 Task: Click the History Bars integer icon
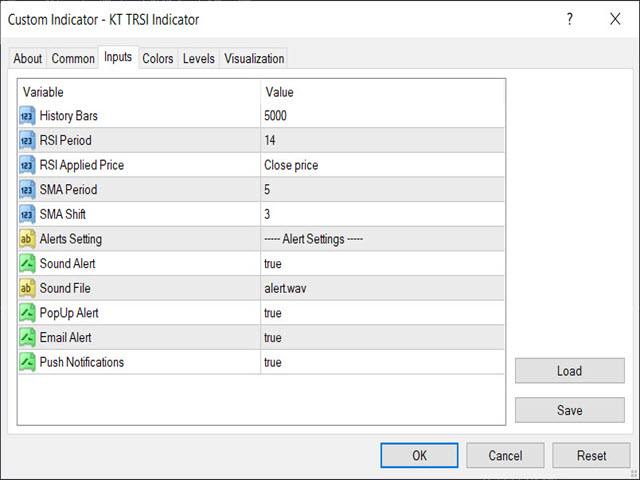point(27,116)
